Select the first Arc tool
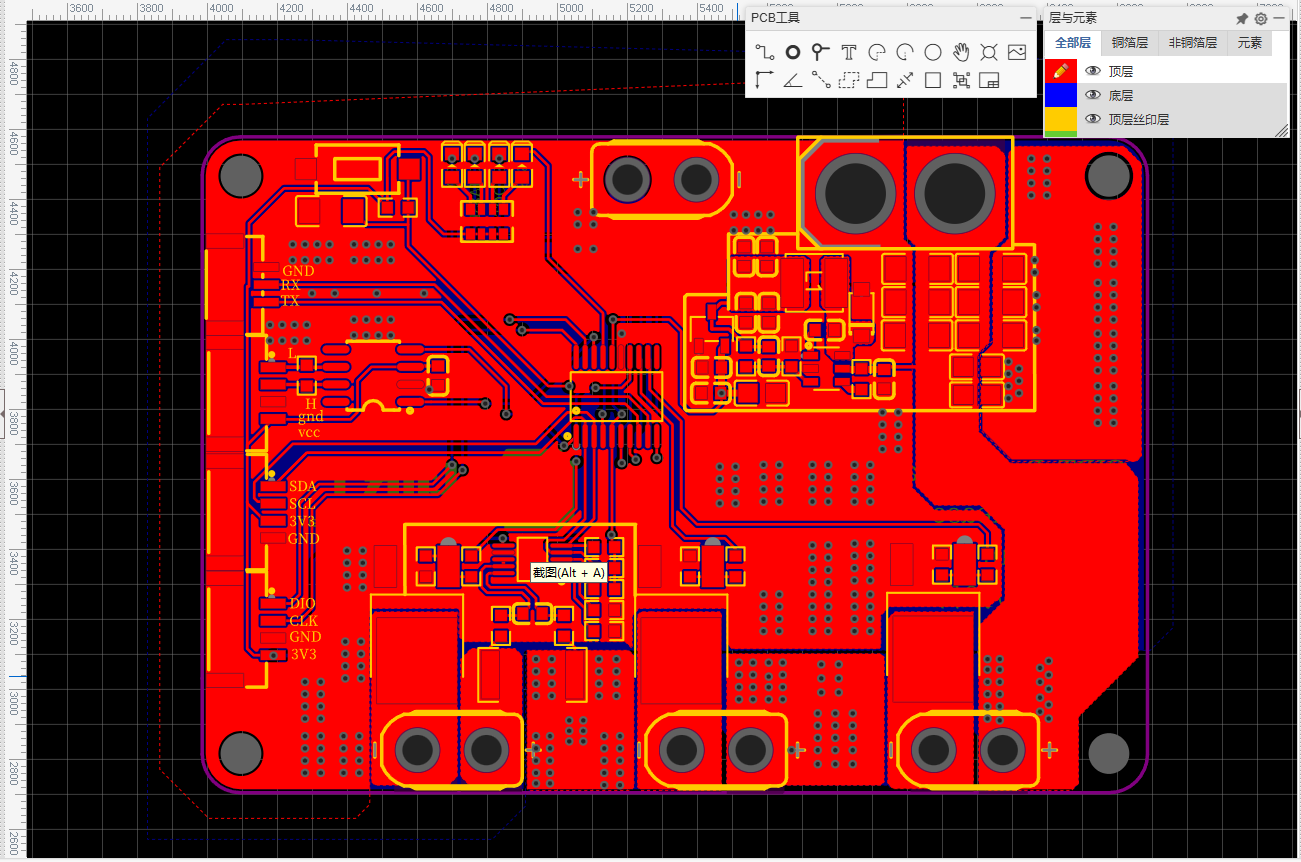 pyautogui.click(x=877, y=53)
